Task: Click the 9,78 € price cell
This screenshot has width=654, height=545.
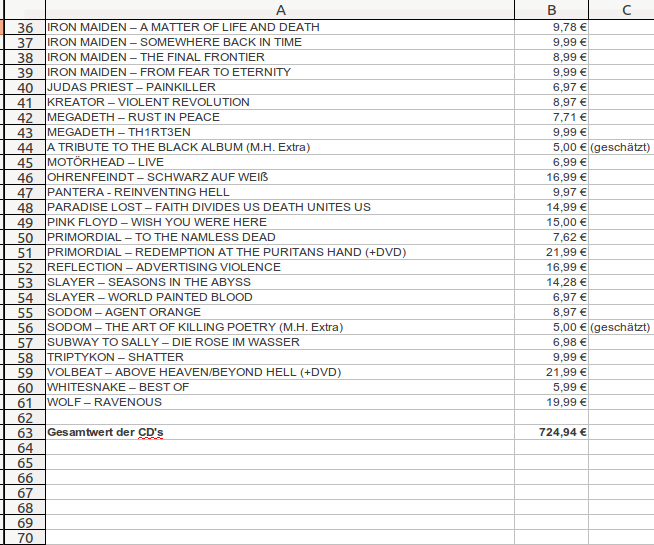Action: (x=551, y=28)
